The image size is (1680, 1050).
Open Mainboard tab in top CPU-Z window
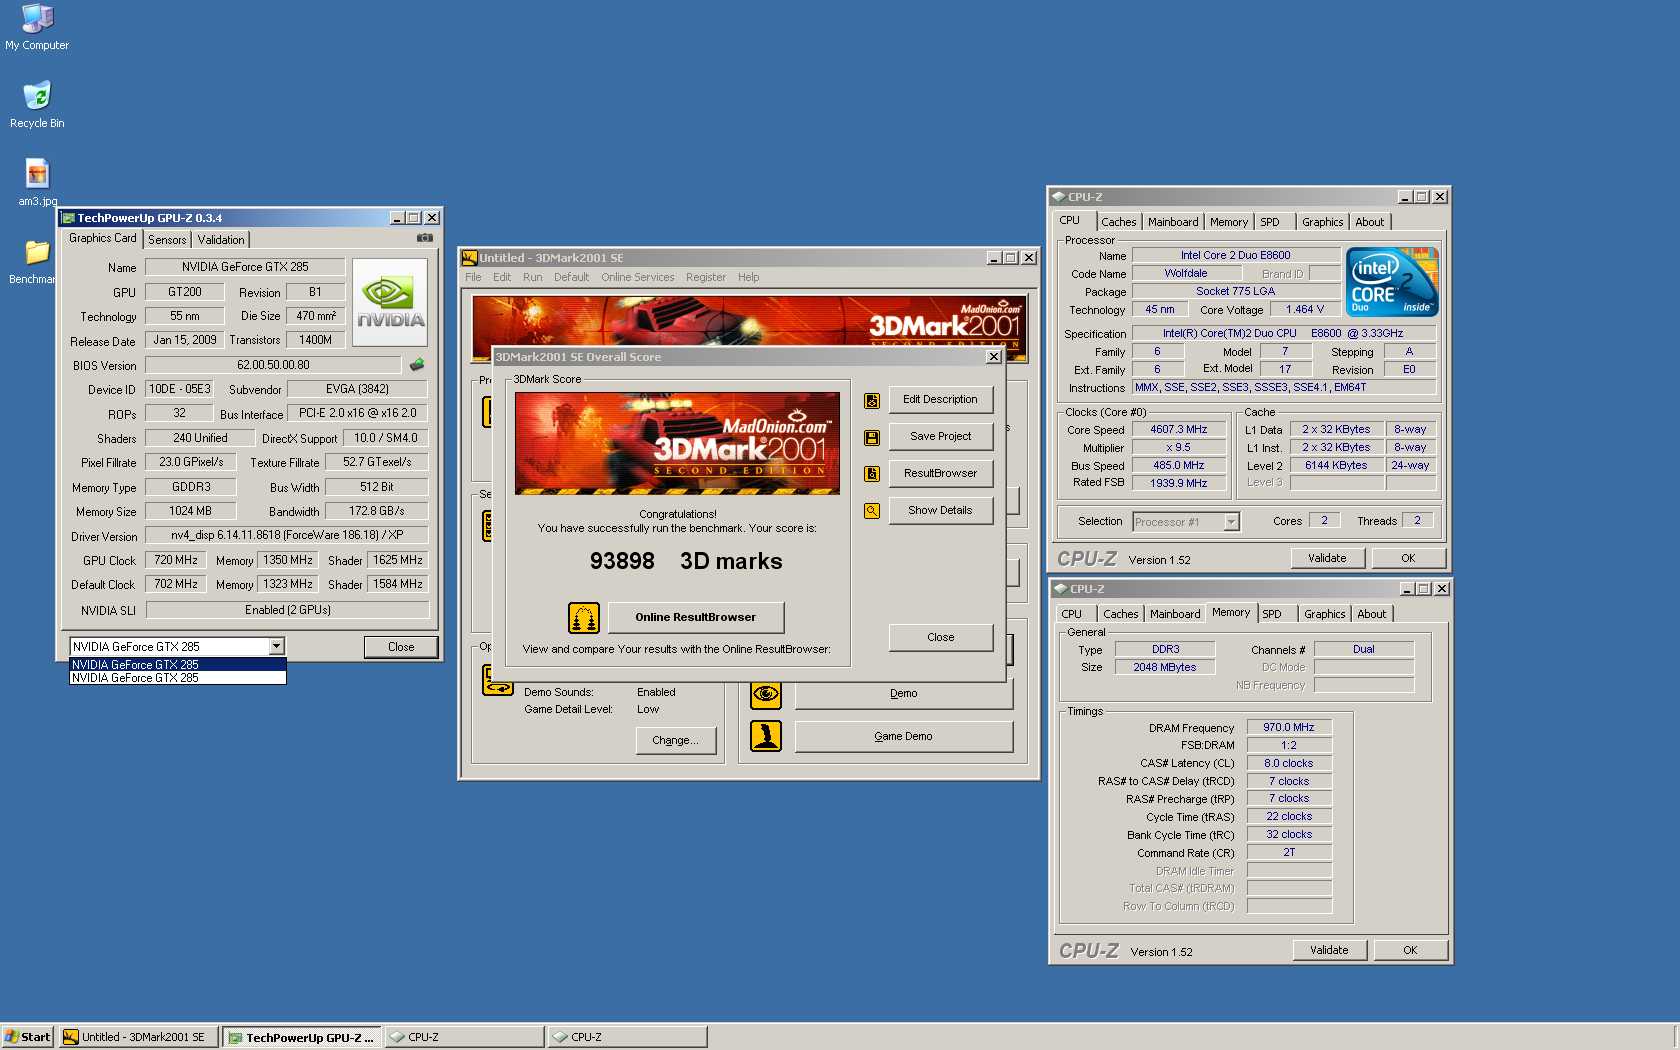1173,222
